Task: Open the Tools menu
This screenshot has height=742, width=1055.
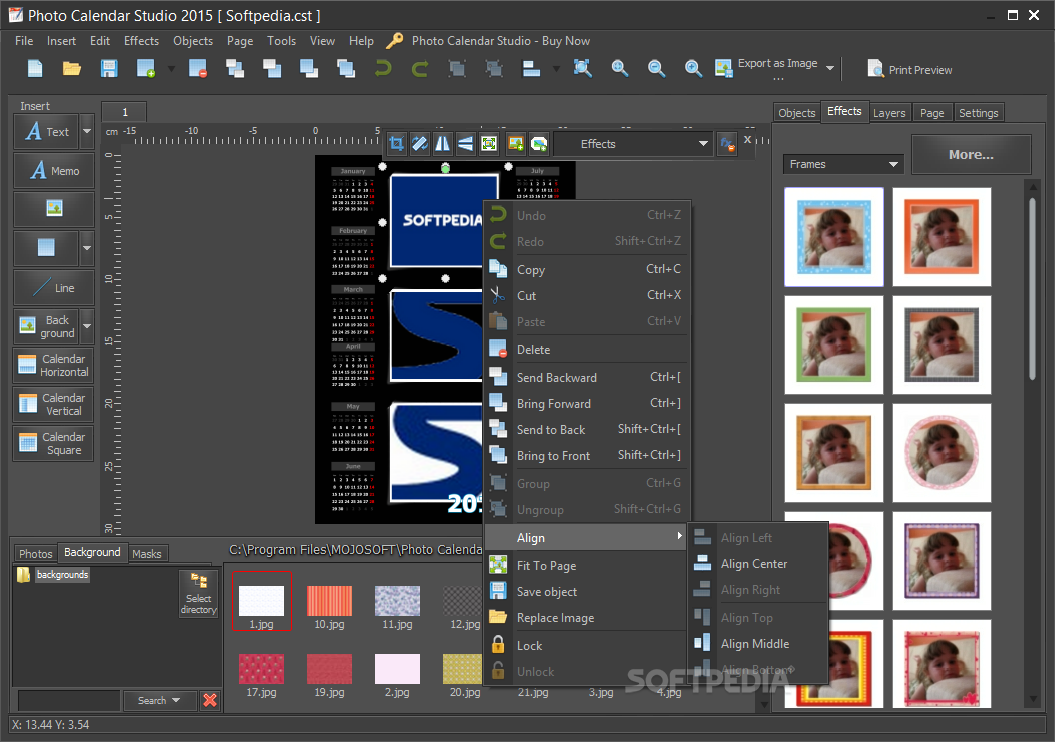Action: [x=281, y=41]
